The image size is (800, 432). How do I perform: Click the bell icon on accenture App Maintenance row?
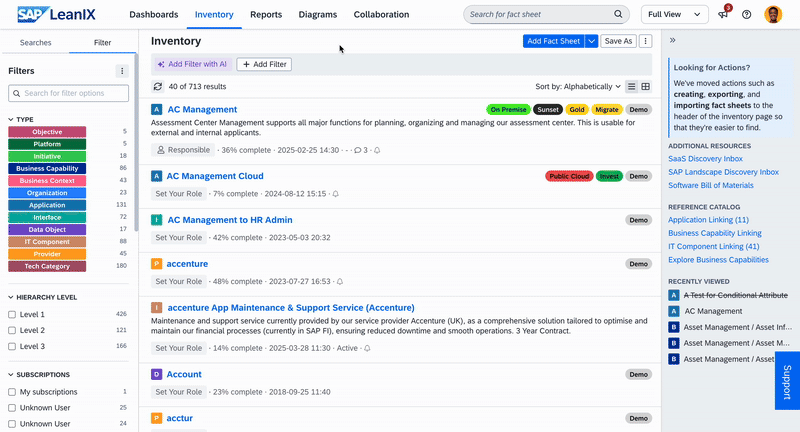pos(367,348)
